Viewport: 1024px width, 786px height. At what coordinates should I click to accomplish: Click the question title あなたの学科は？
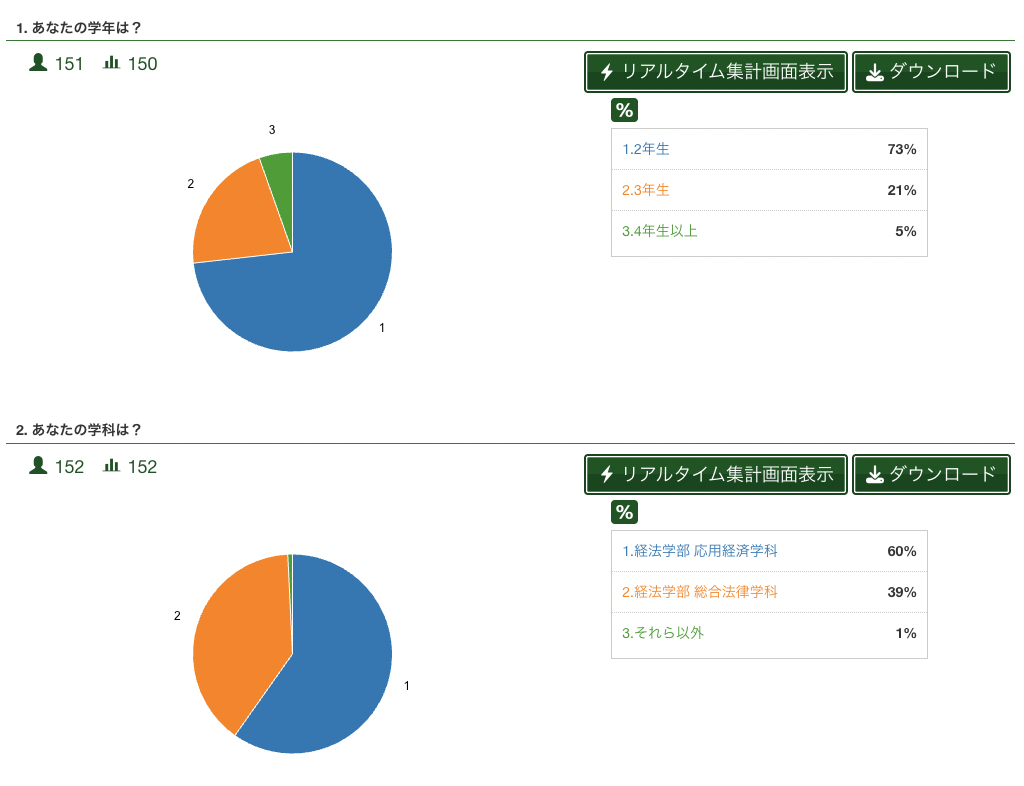click(86, 430)
